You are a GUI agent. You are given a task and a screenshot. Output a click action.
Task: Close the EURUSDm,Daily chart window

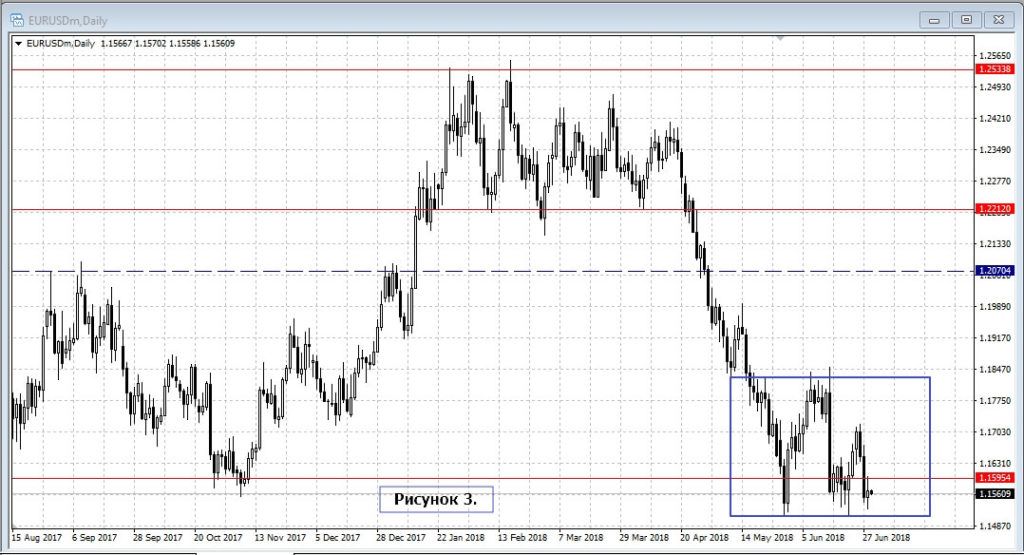coord(997,18)
